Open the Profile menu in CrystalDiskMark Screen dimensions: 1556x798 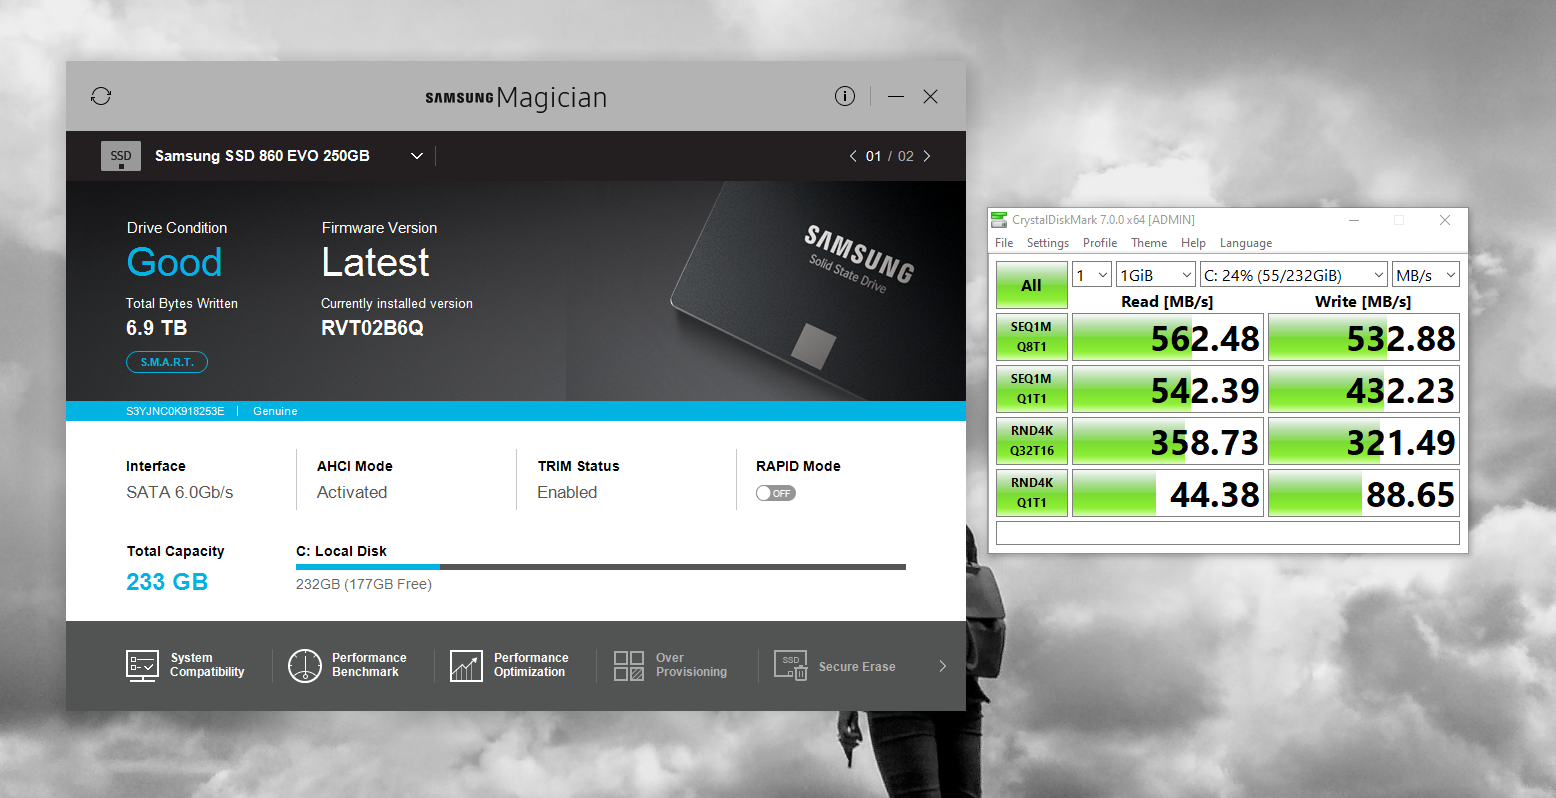tap(1100, 243)
